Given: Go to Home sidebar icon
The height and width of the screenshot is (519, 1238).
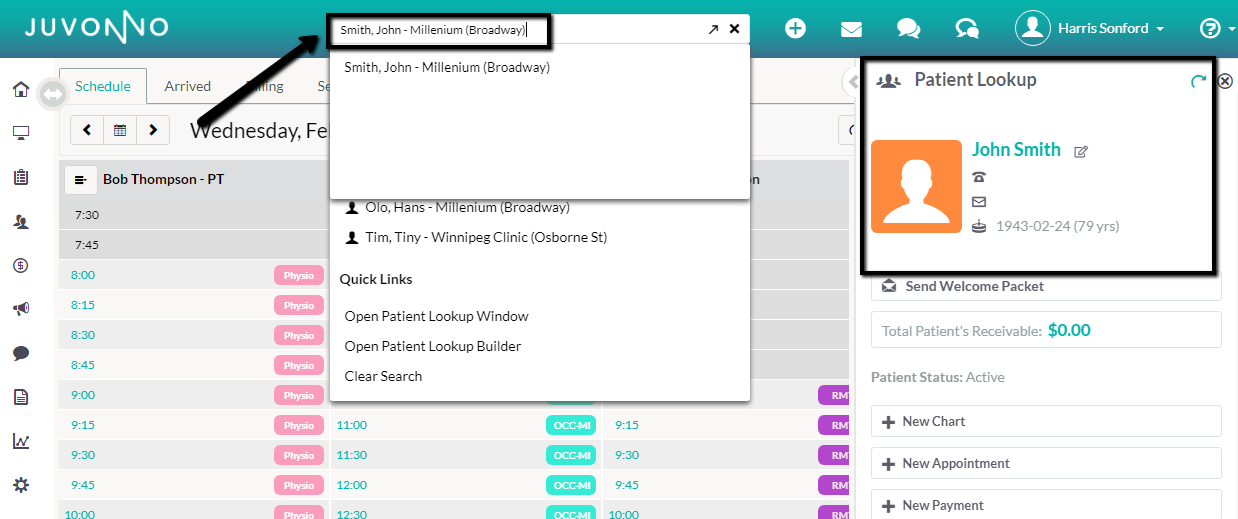Looking at the screenshot, I should click(x=20, y=89).
